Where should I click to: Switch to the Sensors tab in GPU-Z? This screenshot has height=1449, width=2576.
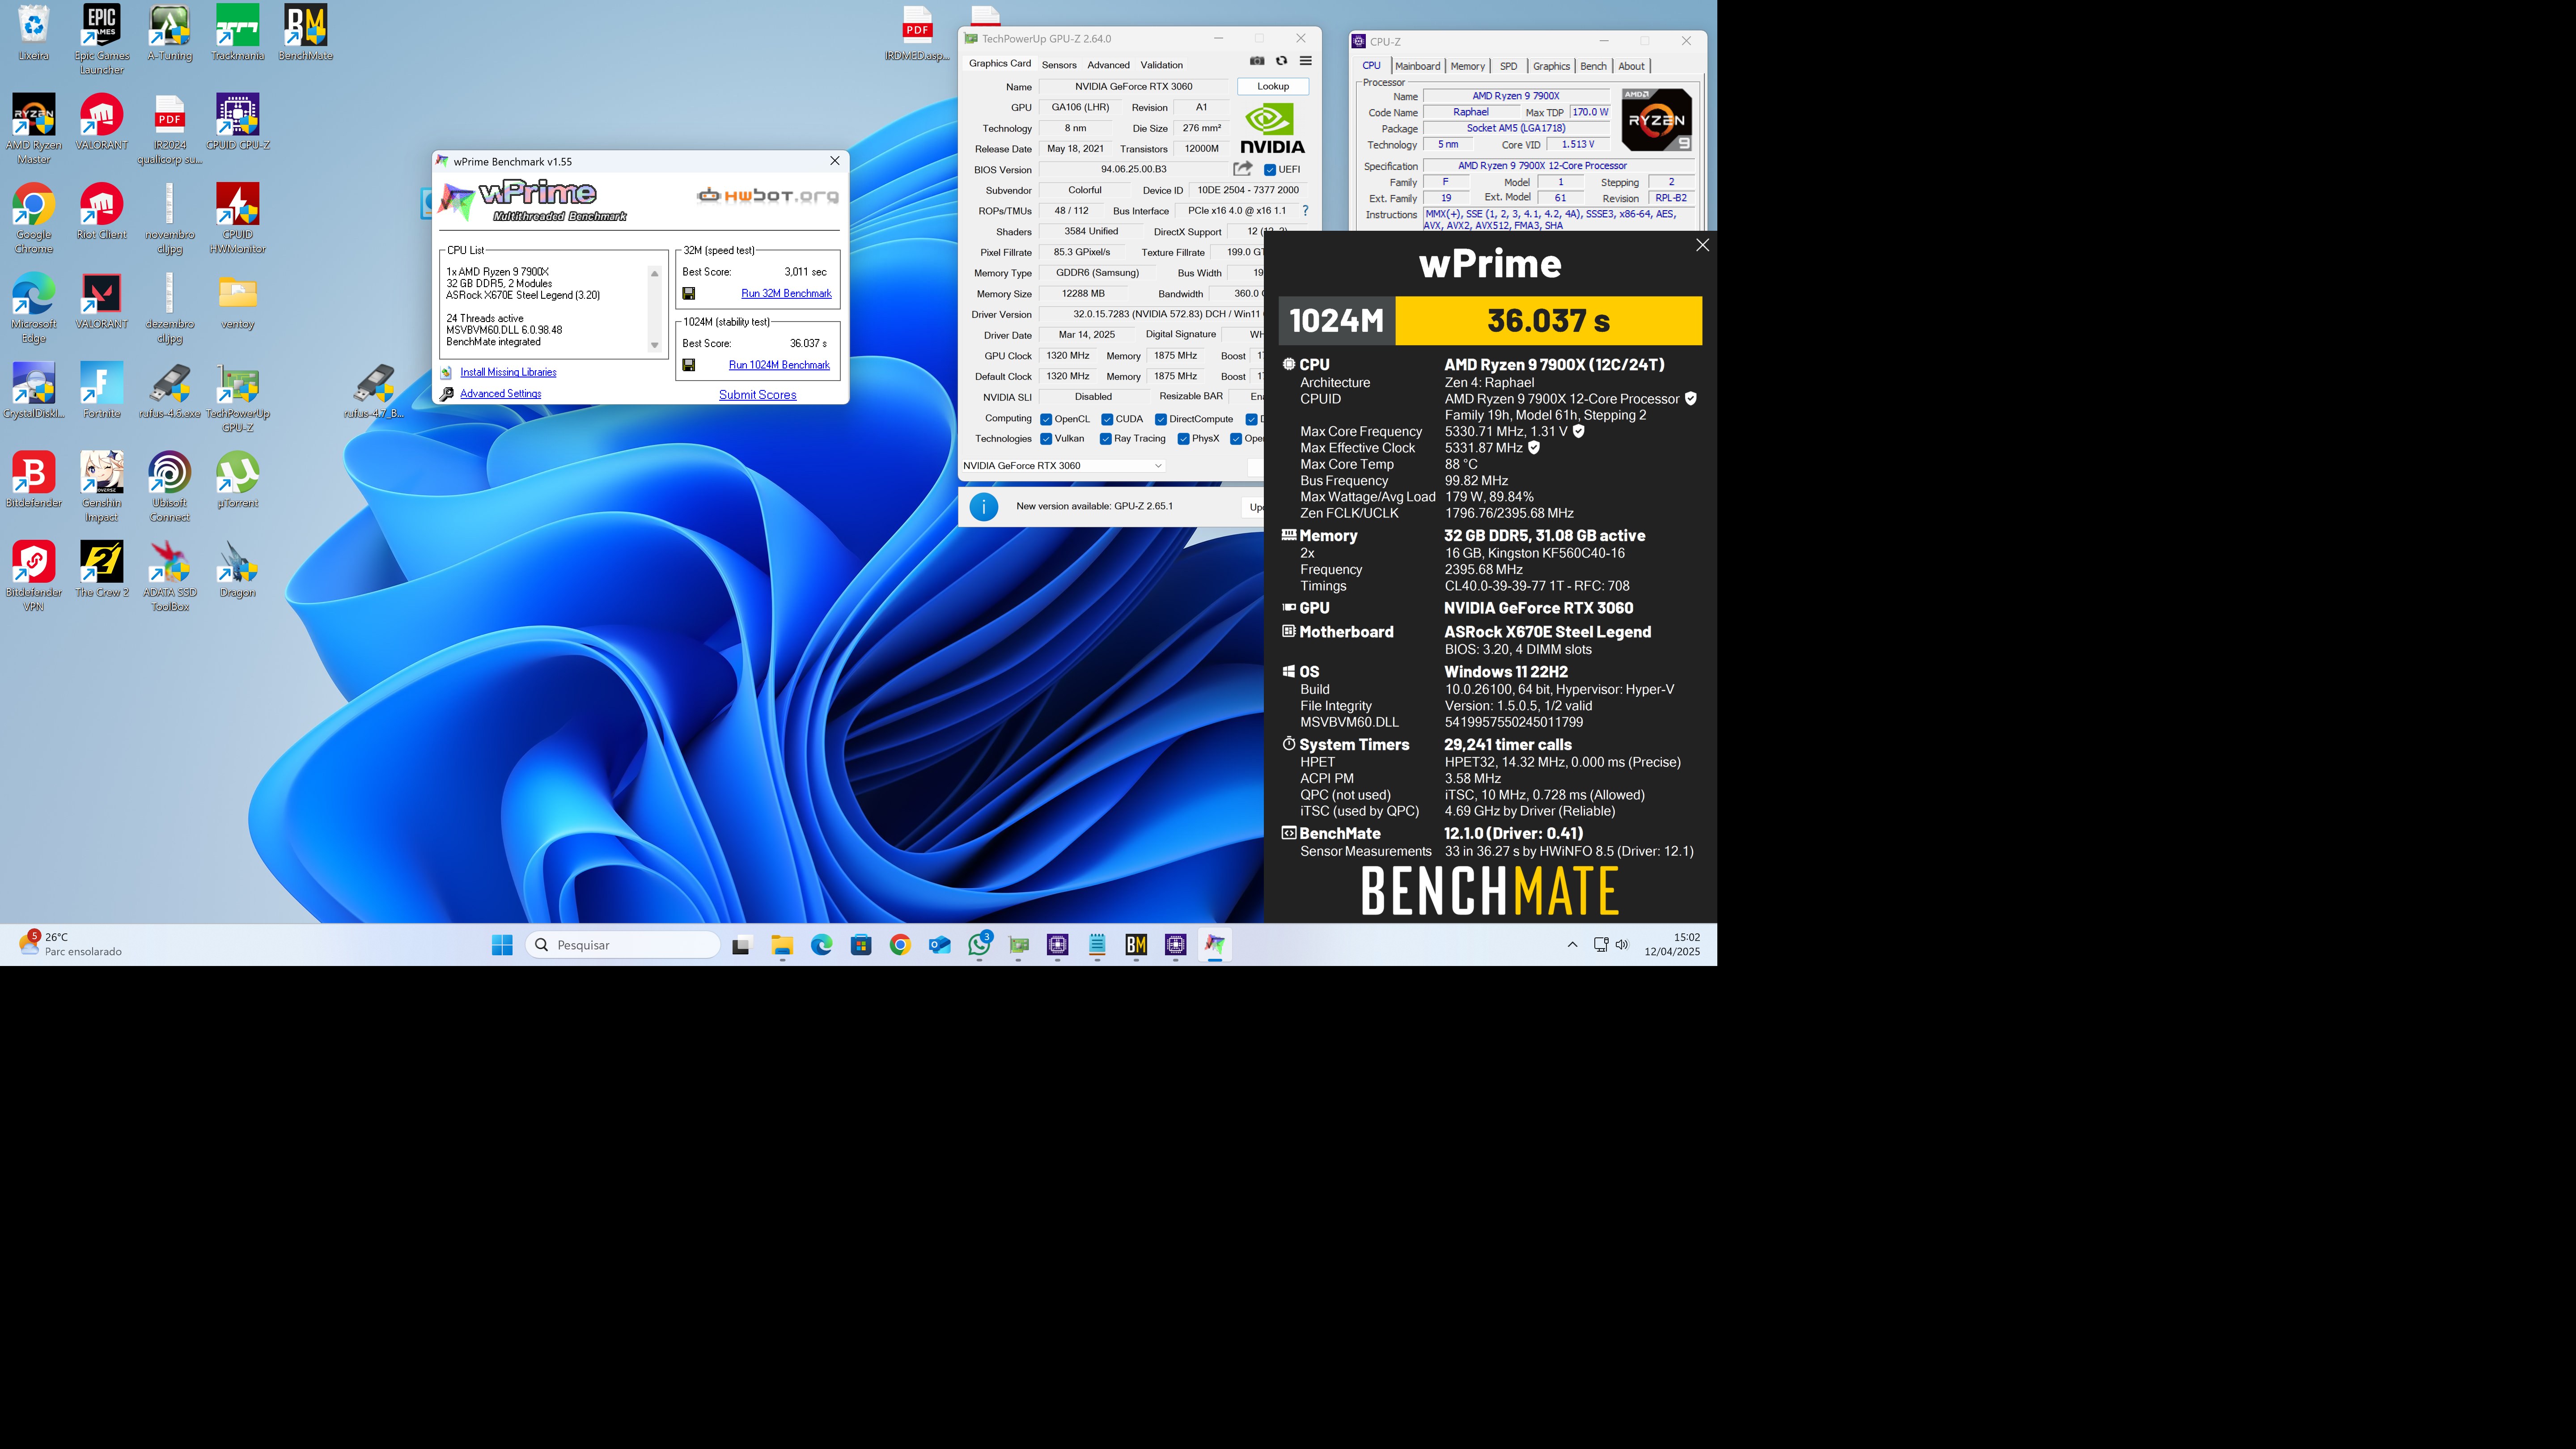[x=1059, y=65]
